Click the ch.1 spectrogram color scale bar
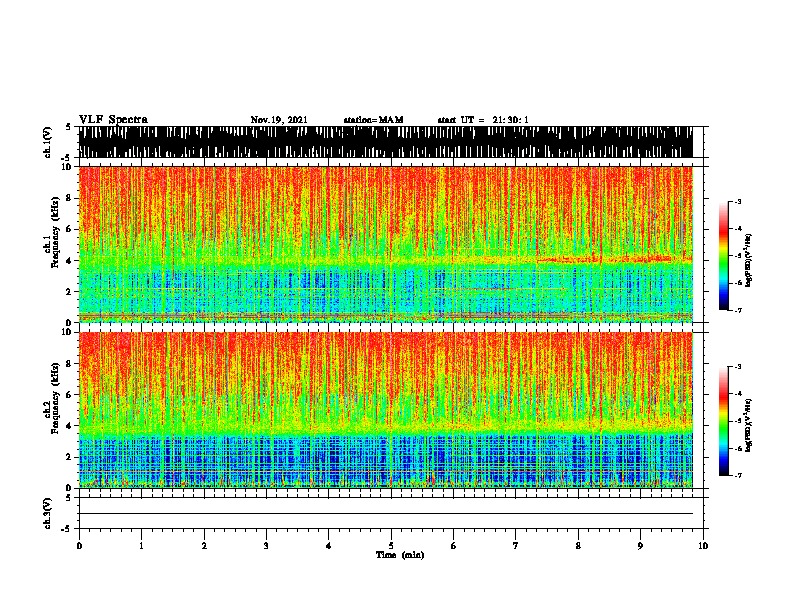Image resolution: width=792 pixels, height=612 pixels. pyautogui.click(x=723, y=256)
